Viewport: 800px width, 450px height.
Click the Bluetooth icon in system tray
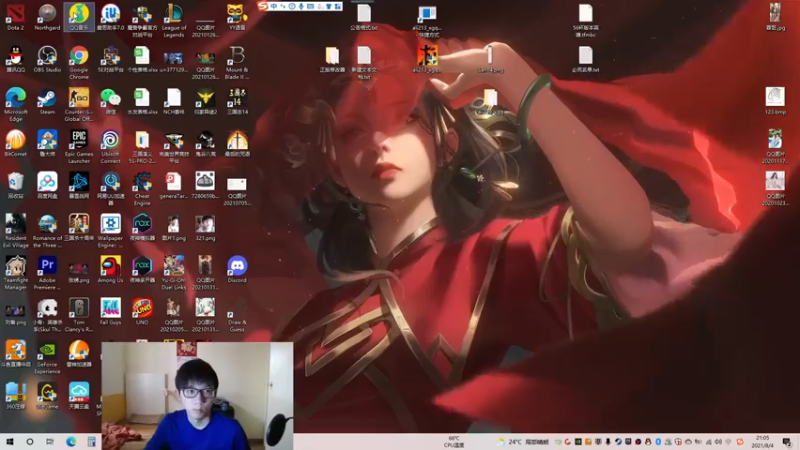[658, 442]
